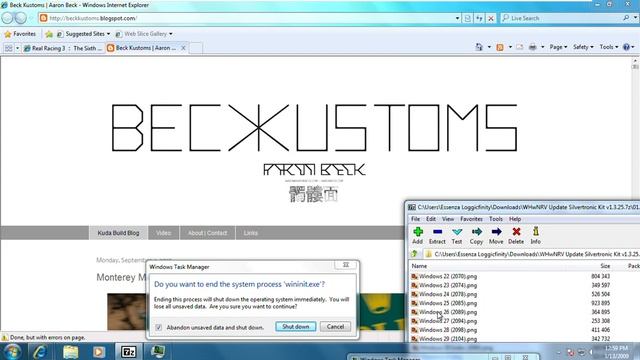The width and height of the screenshot is (640, 360).
Task: Click the browser Back button
Action: tap(7, 18)
